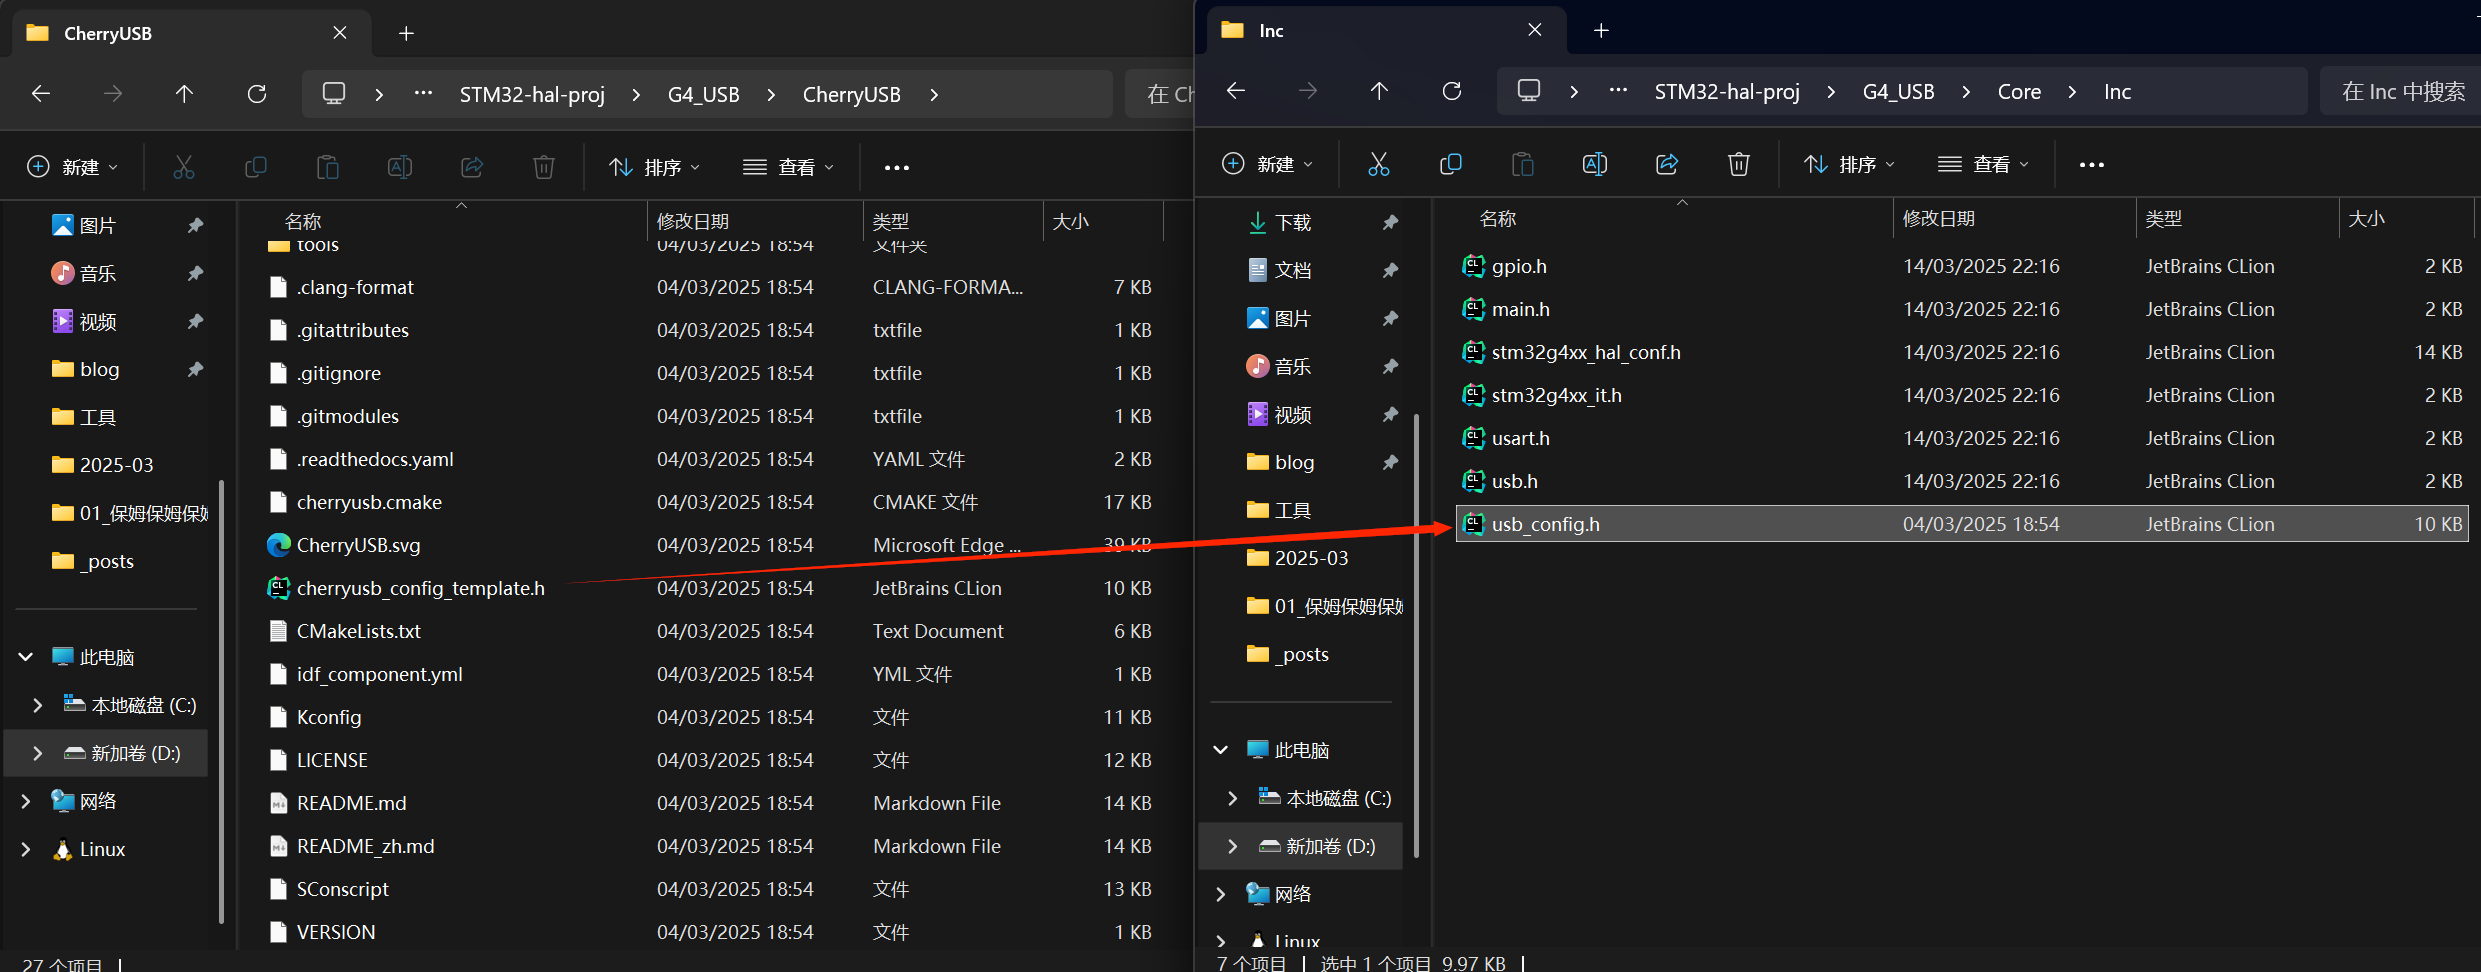Screen dimensions: 2481x972
Task: Collapse This PC node in Inc sidebar
Action: (1221, 750)
